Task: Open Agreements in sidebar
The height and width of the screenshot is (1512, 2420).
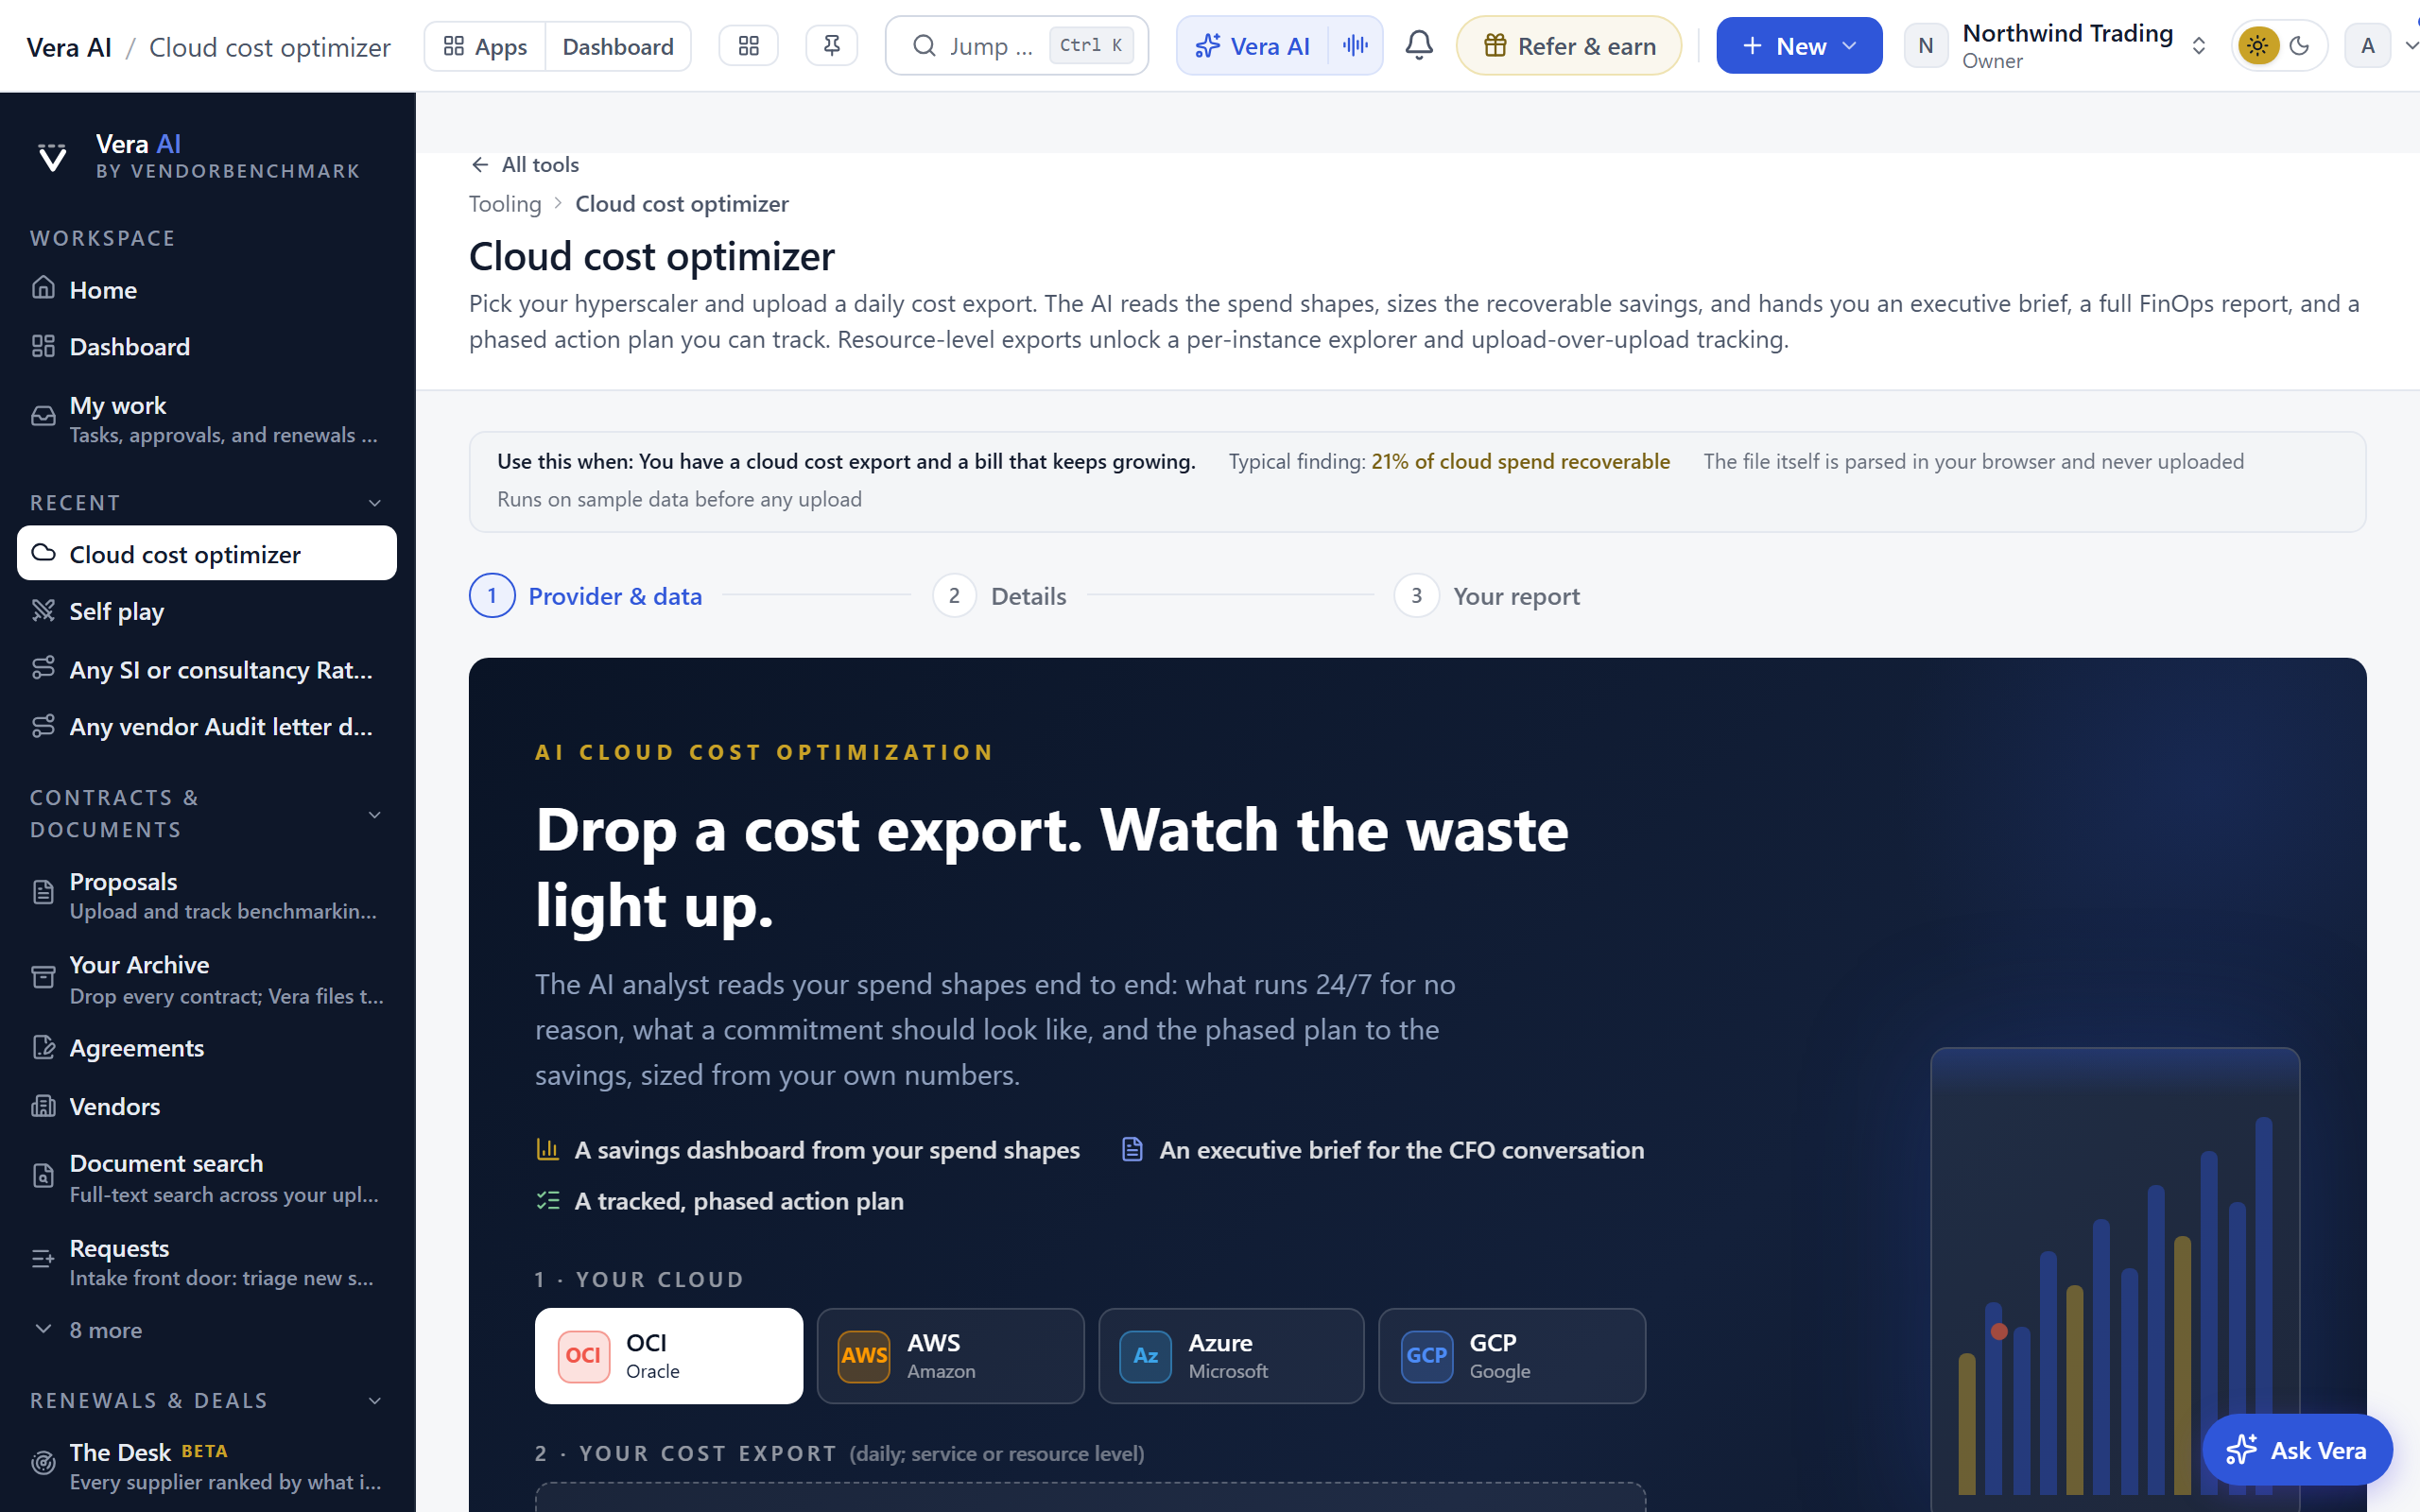Action: click(207, 1048)
